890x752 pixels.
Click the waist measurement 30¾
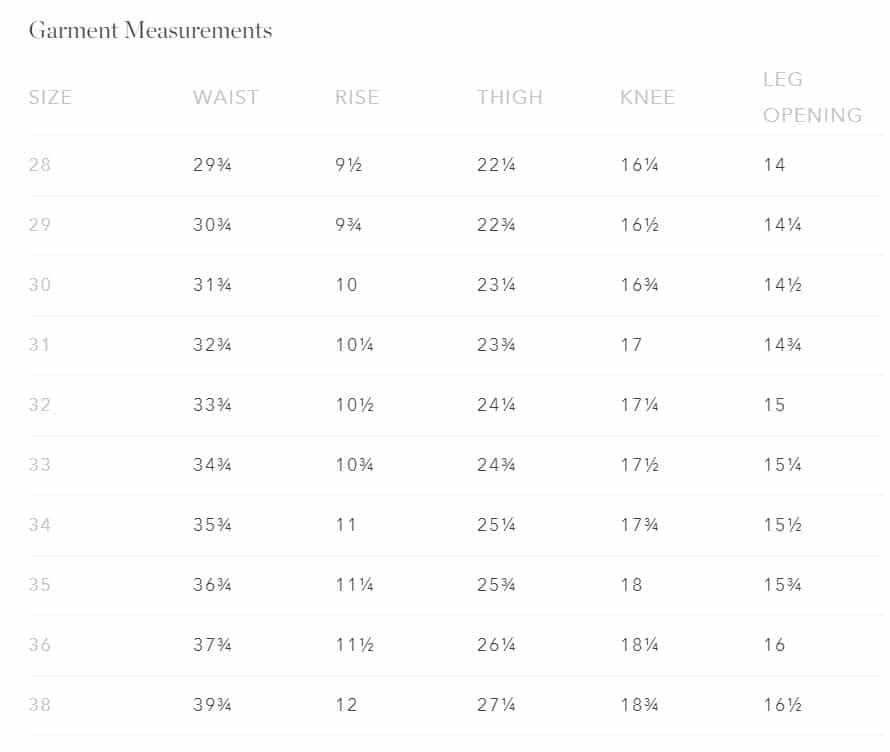213,225
